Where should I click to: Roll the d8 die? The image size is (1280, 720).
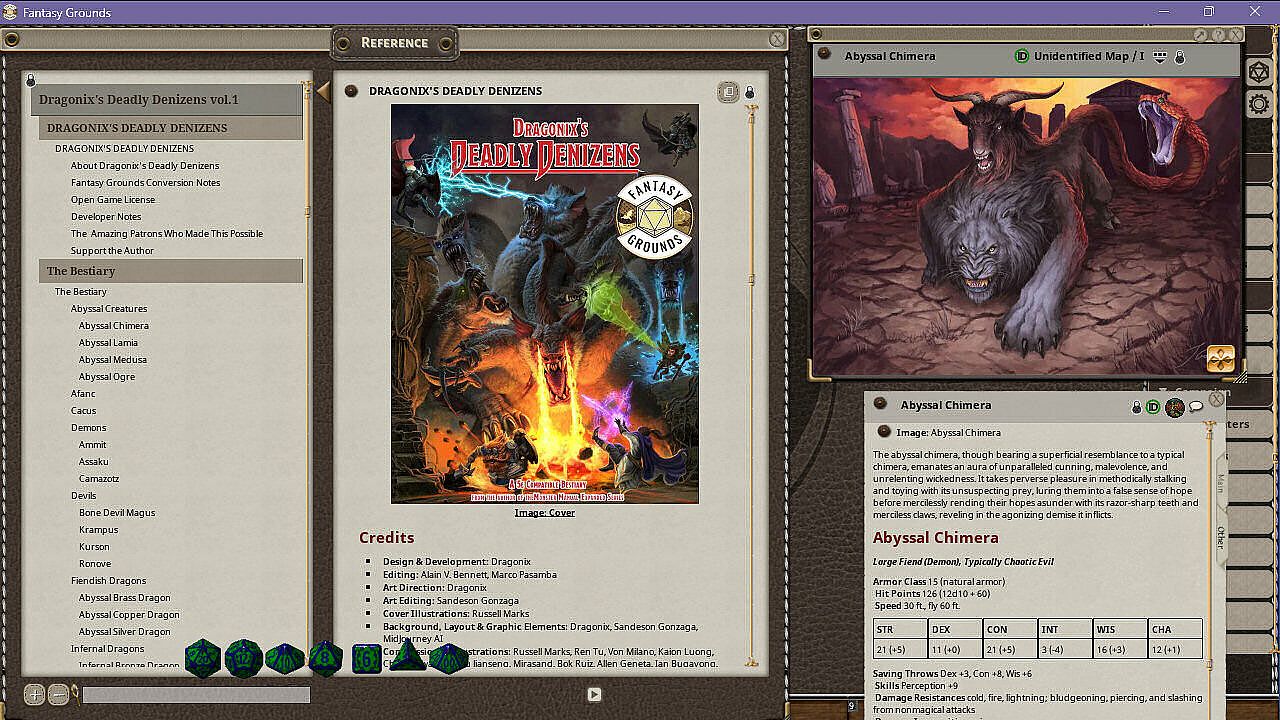pyautogui.click(x=326, y=659)
